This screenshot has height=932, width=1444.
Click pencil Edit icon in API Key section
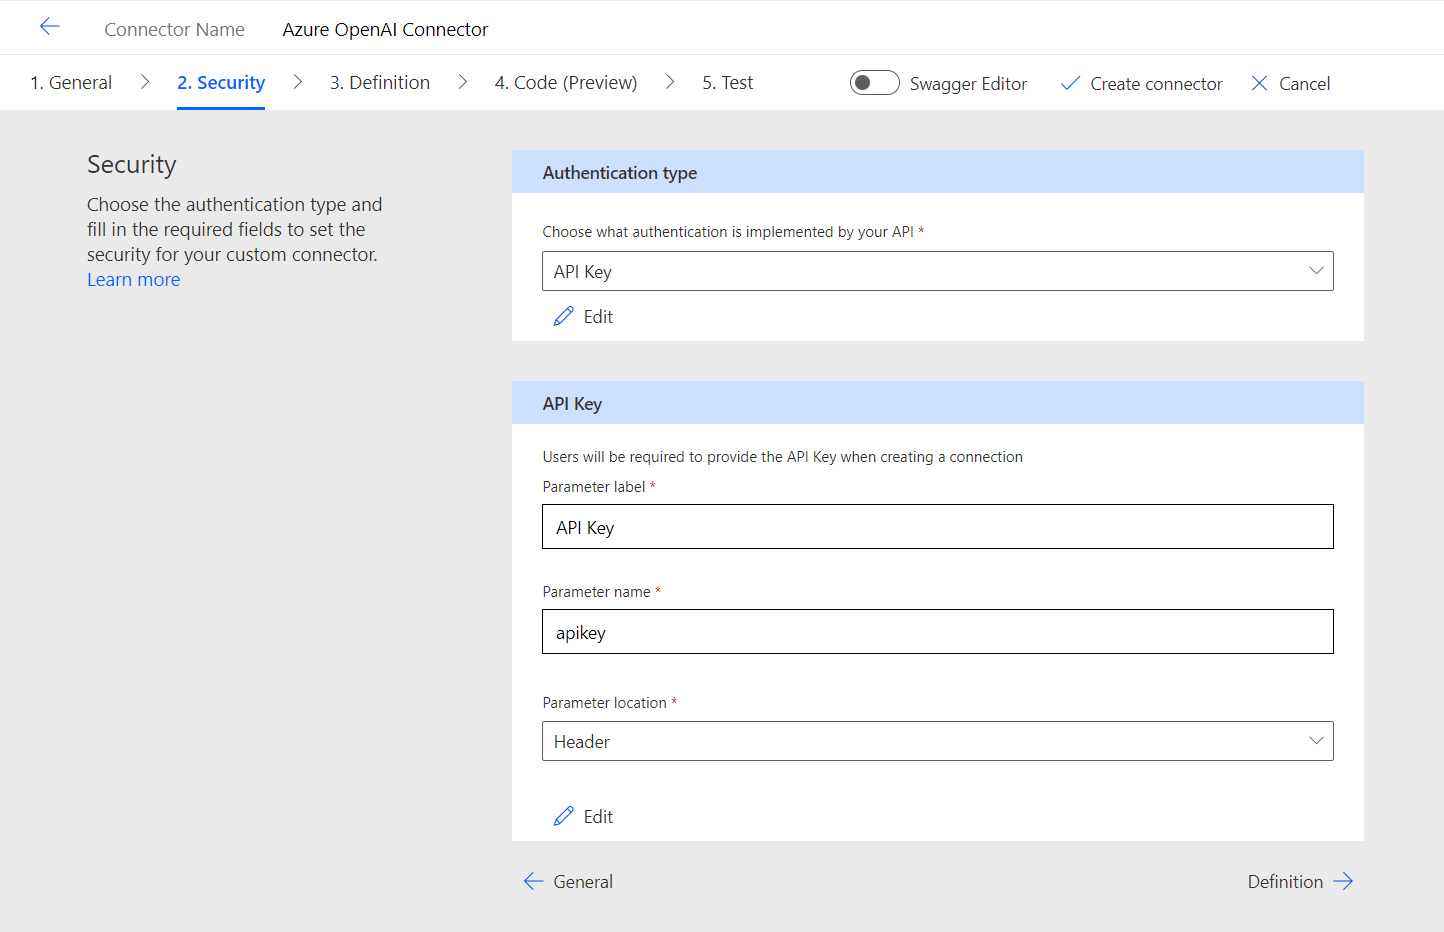click(564, 817)
